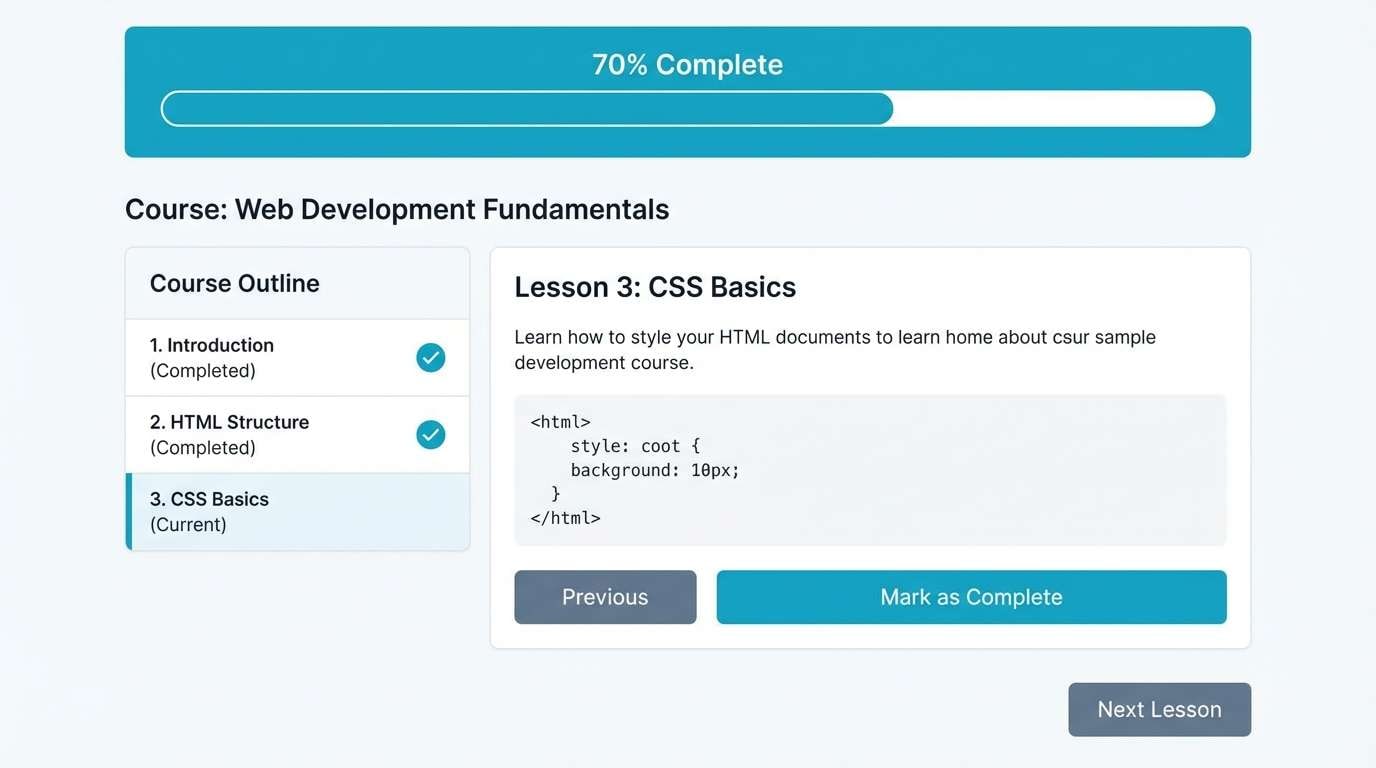This screenshot has width=1376, height=768.
Task: Advance using the Next Lesson button
Action: (1159, 709)
